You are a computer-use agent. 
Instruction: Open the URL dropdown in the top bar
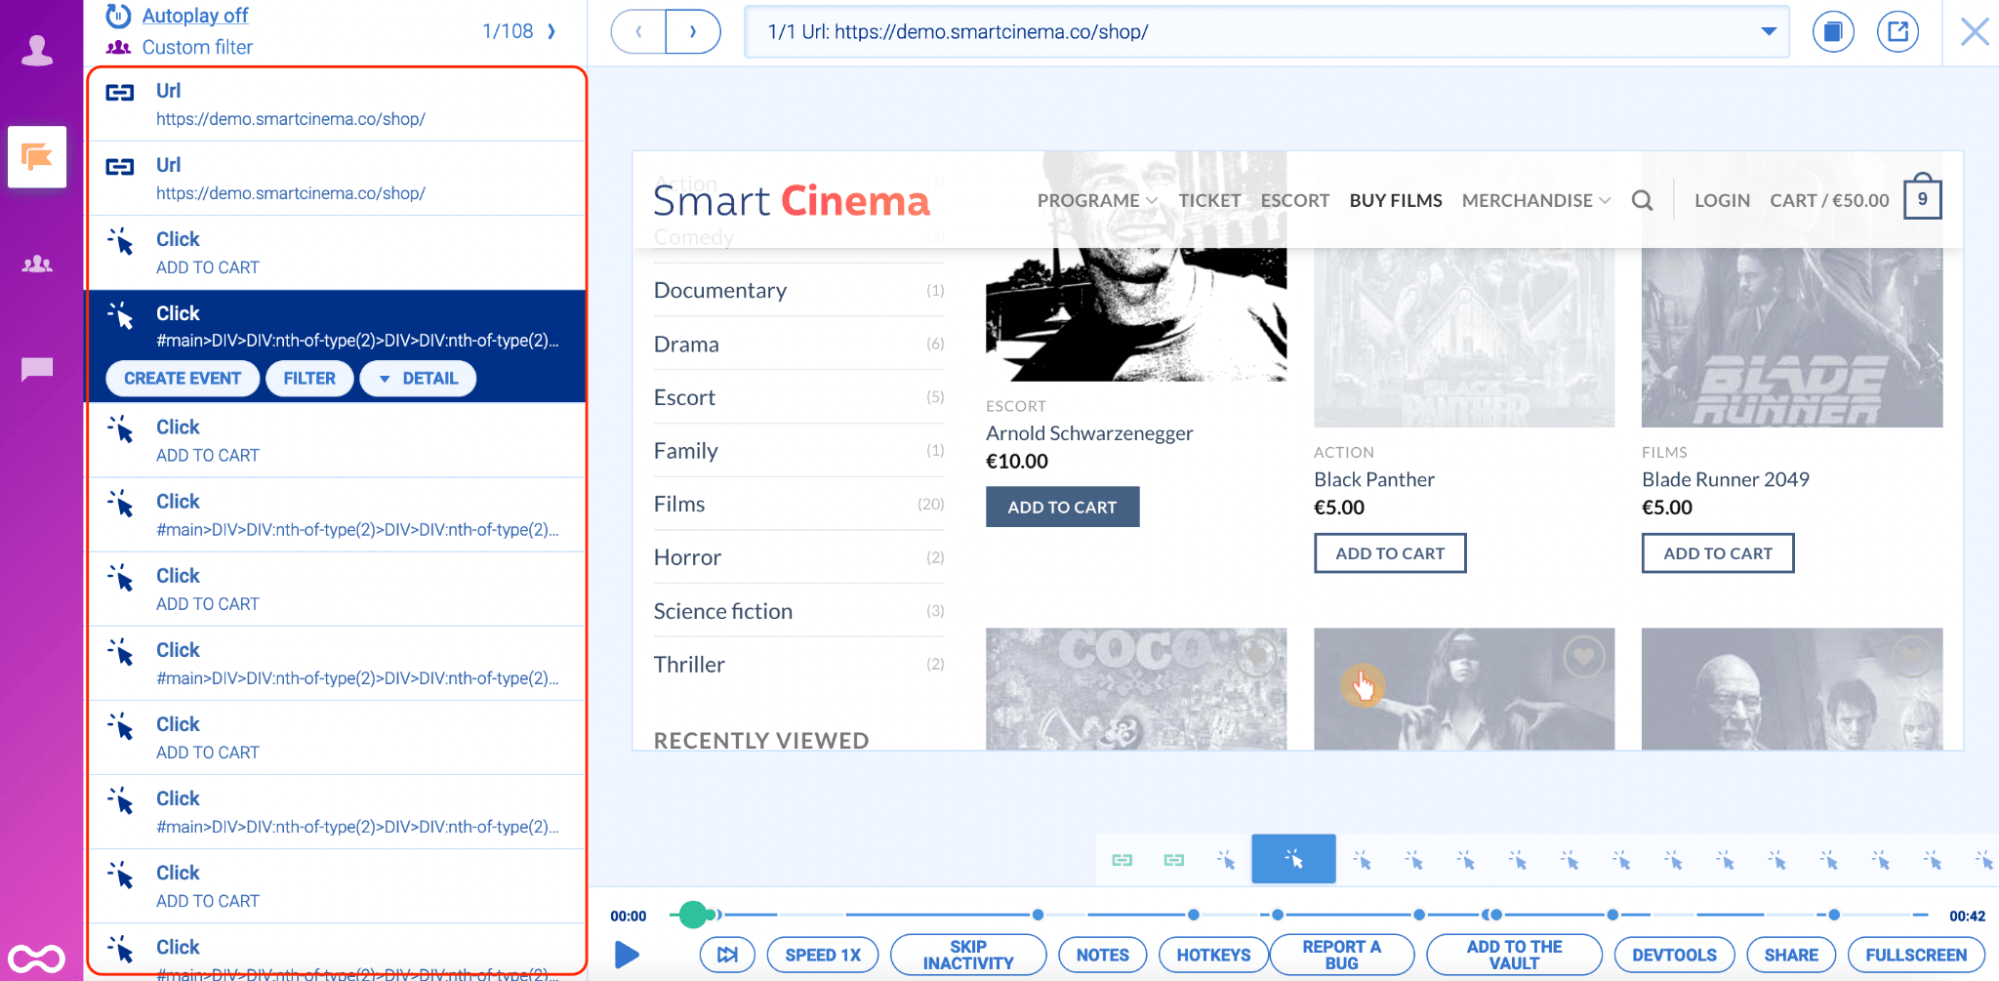(1769, 31)
